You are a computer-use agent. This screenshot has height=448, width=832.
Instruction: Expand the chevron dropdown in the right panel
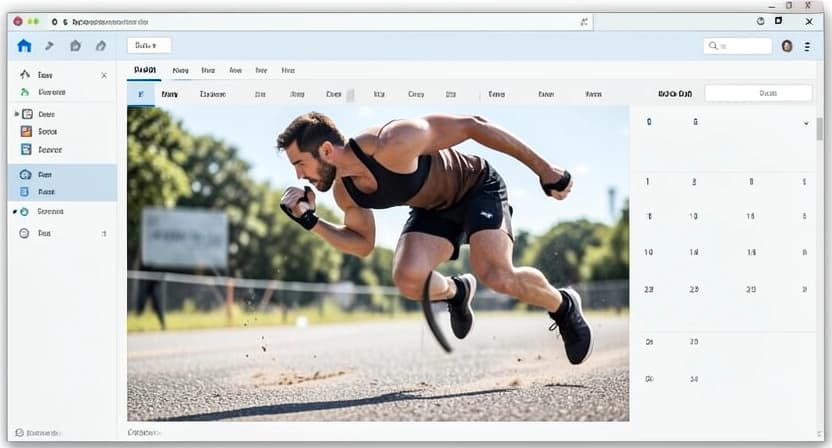click(x=805, y=123)
